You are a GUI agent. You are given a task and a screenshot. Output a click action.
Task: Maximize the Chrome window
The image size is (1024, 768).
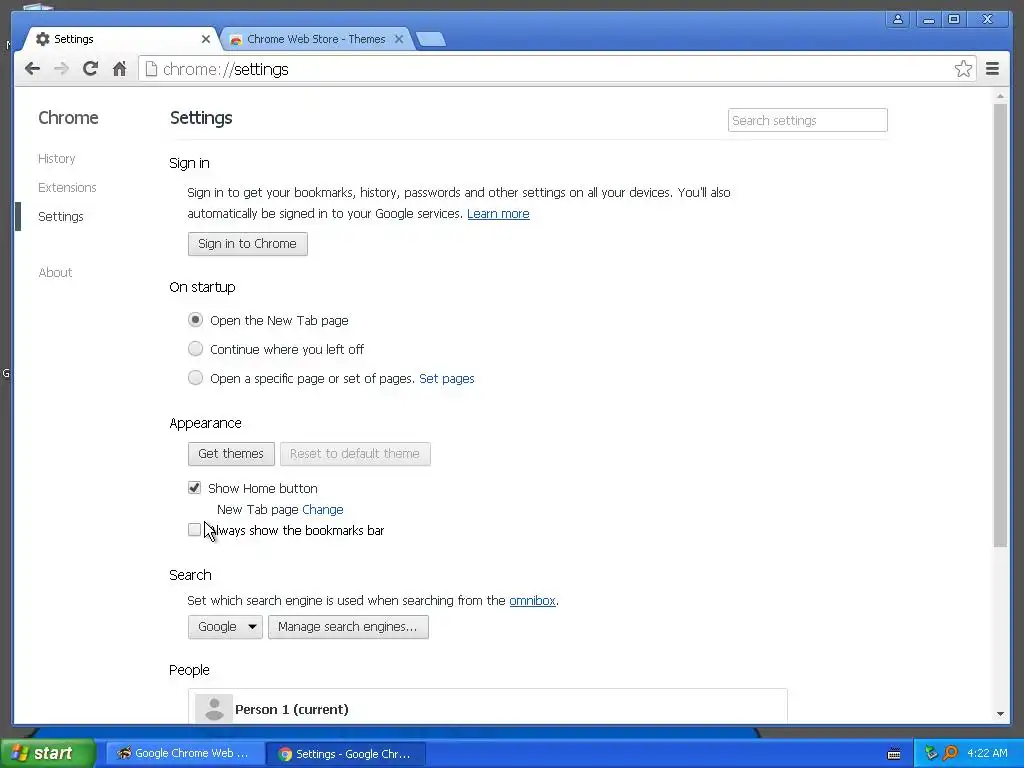pos(954,19)
